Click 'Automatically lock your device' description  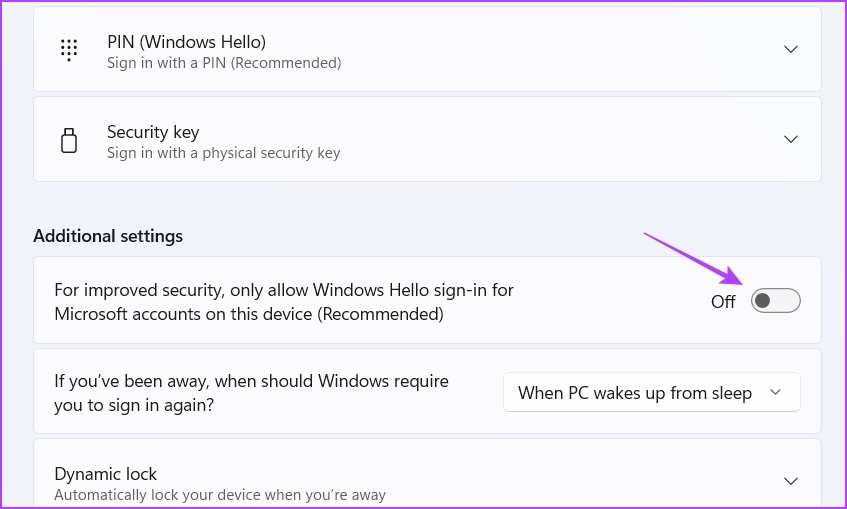click(220, 495)
